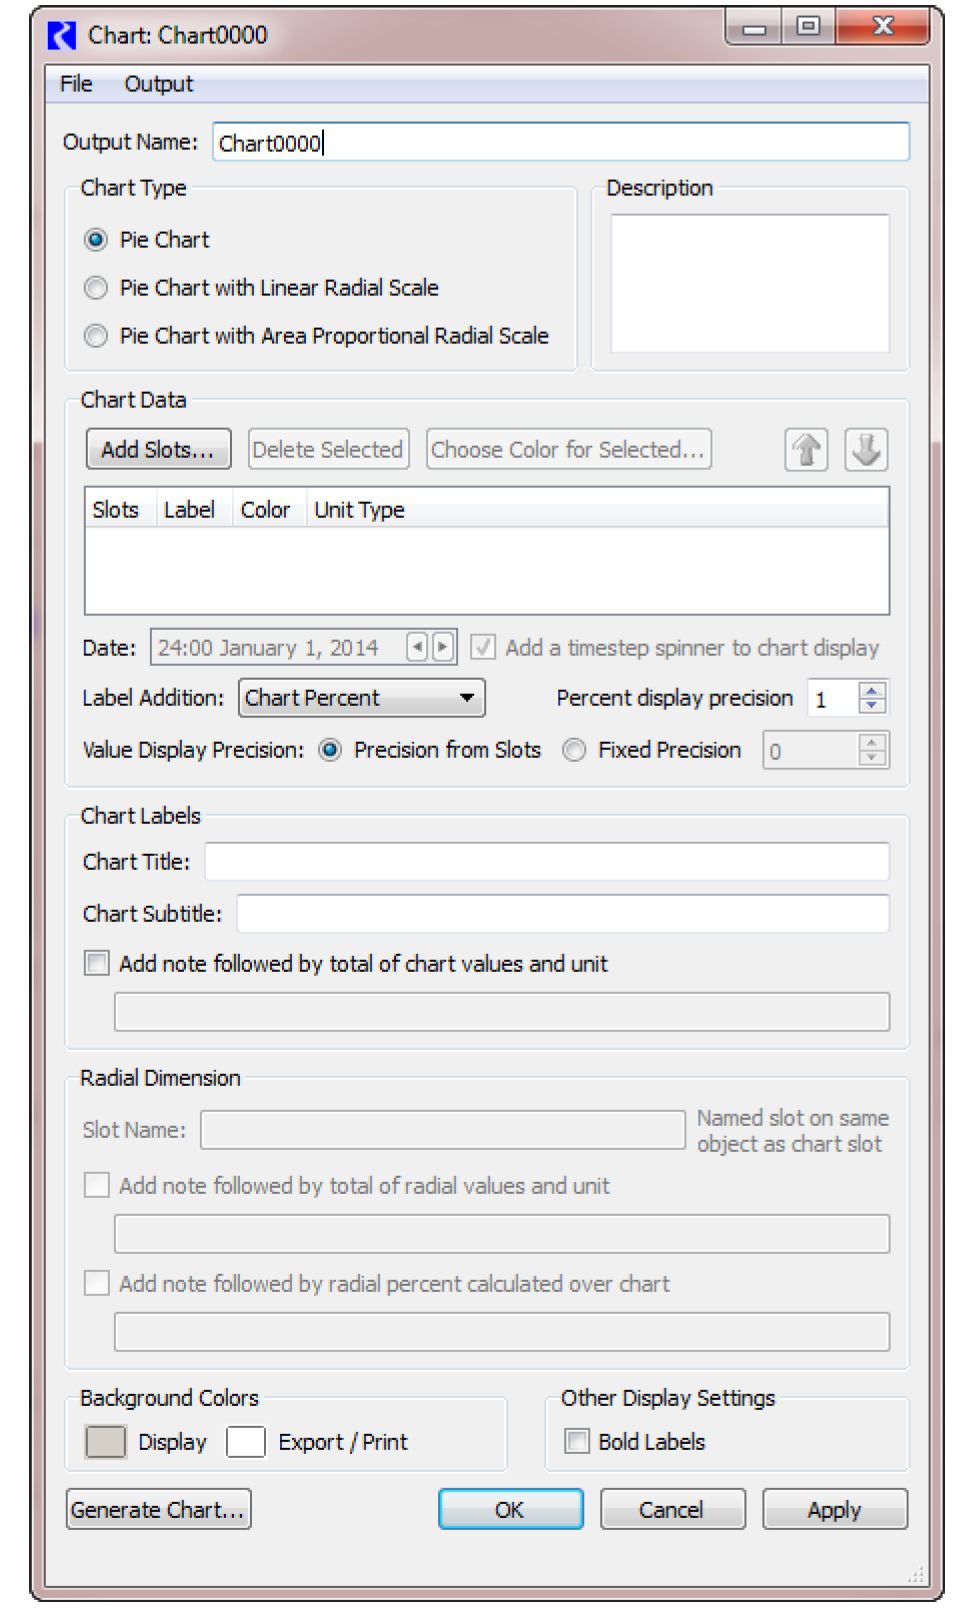Click into the Chart Title text field
This screenshot has width=955, height=1617.
pyautogui.click(x=546, y=862)
